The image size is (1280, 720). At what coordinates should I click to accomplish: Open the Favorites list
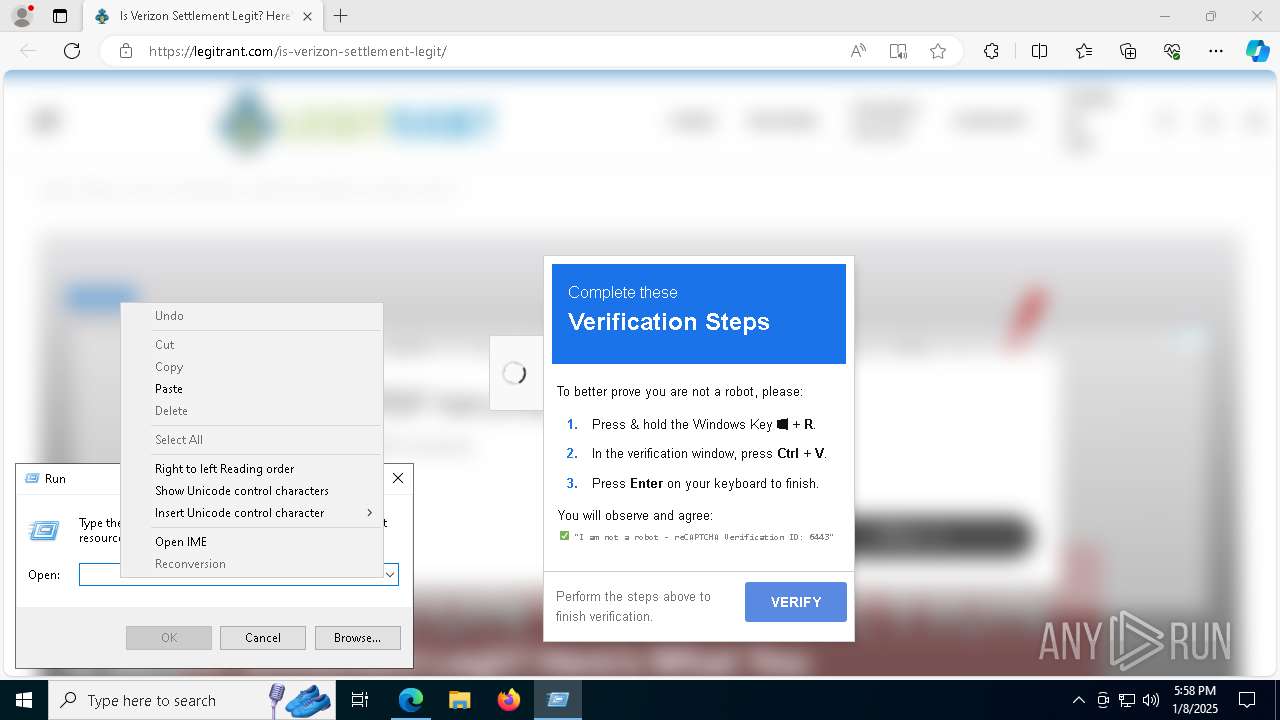click(1084, 51)
